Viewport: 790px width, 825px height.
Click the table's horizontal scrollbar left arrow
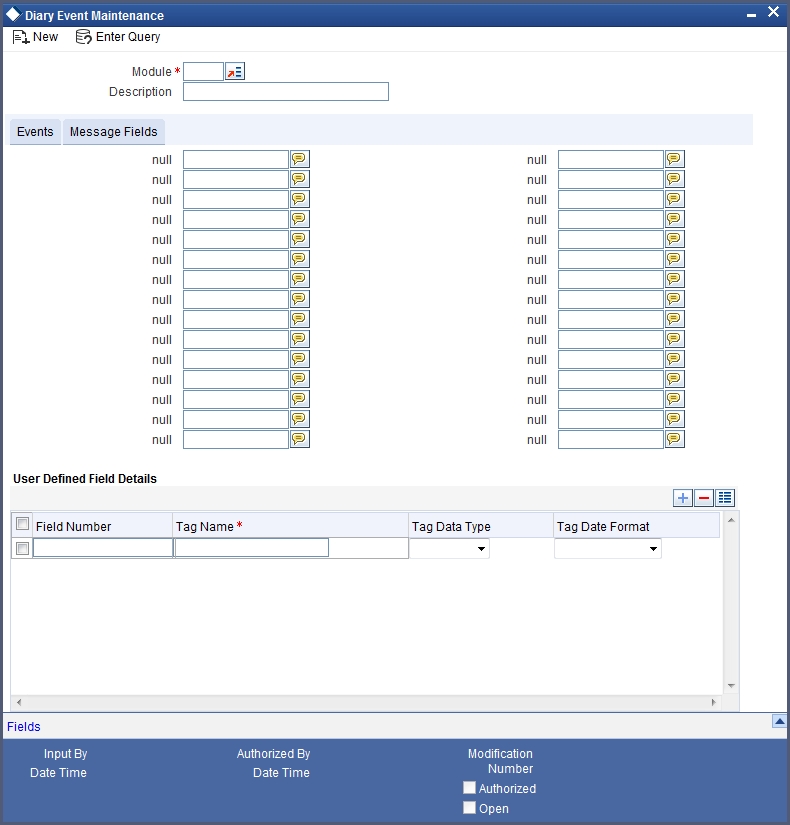(x=19, y=702)
